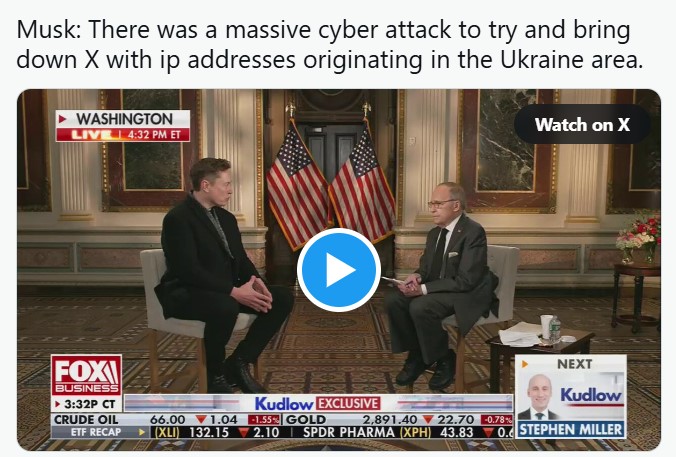
Task: Click the red down arrow beside 1.04
Action: tap(201, 419)
